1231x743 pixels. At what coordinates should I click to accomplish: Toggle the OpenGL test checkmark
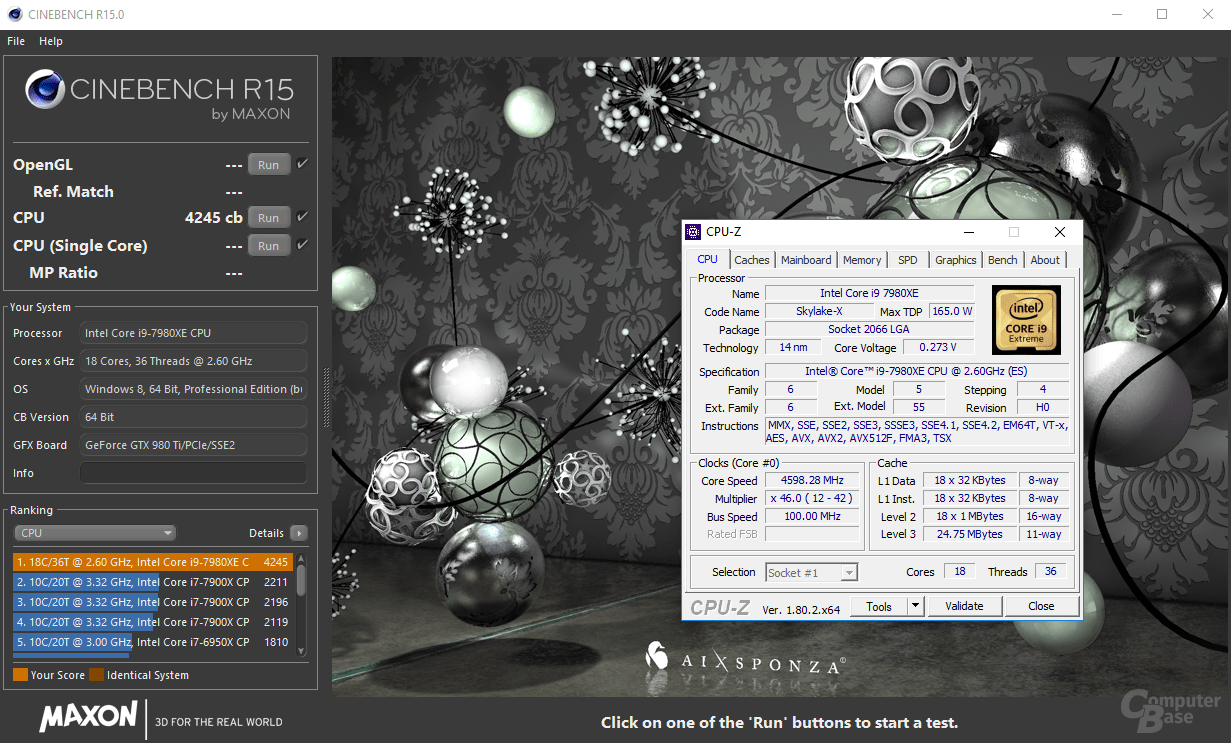click(x=302, y=164)
